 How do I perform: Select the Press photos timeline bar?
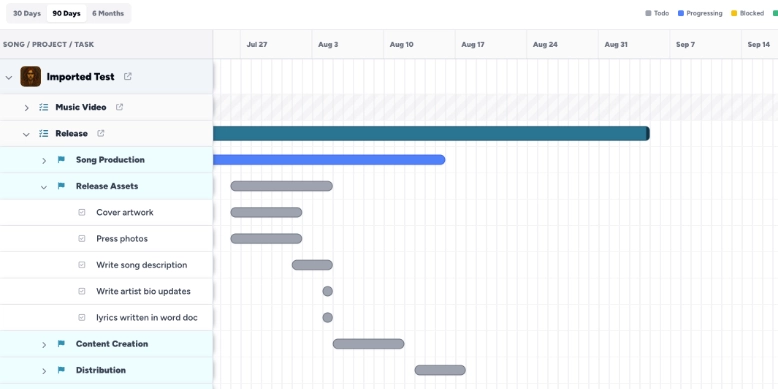click(266, 239)
